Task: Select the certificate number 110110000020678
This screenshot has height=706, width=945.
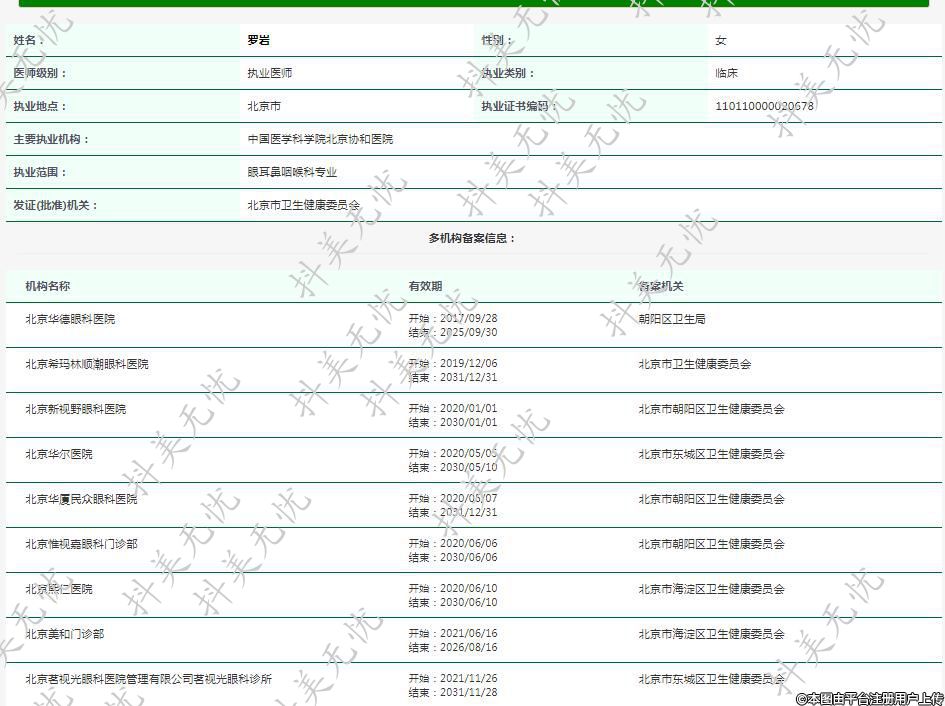Action: pyautogui.click(x=764, y=106)
